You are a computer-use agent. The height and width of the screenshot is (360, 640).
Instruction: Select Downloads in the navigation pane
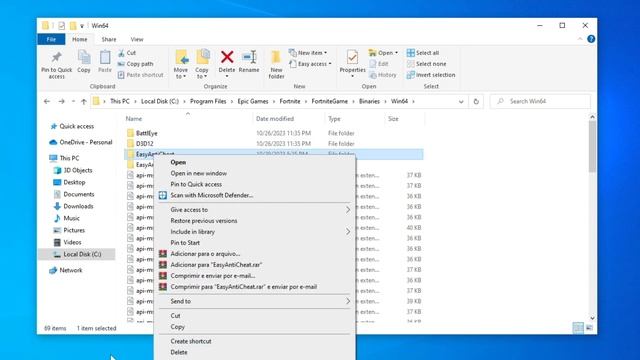point(78,206)
